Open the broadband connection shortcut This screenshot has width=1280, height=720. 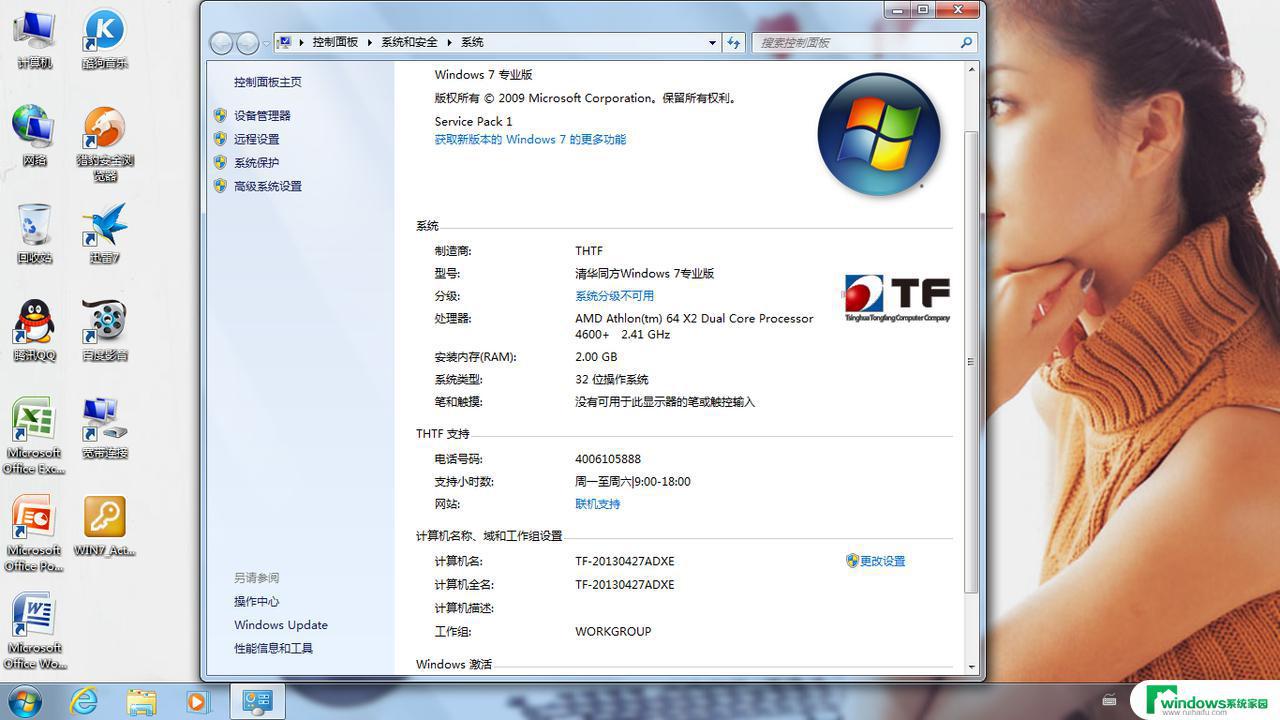(104, 429)
